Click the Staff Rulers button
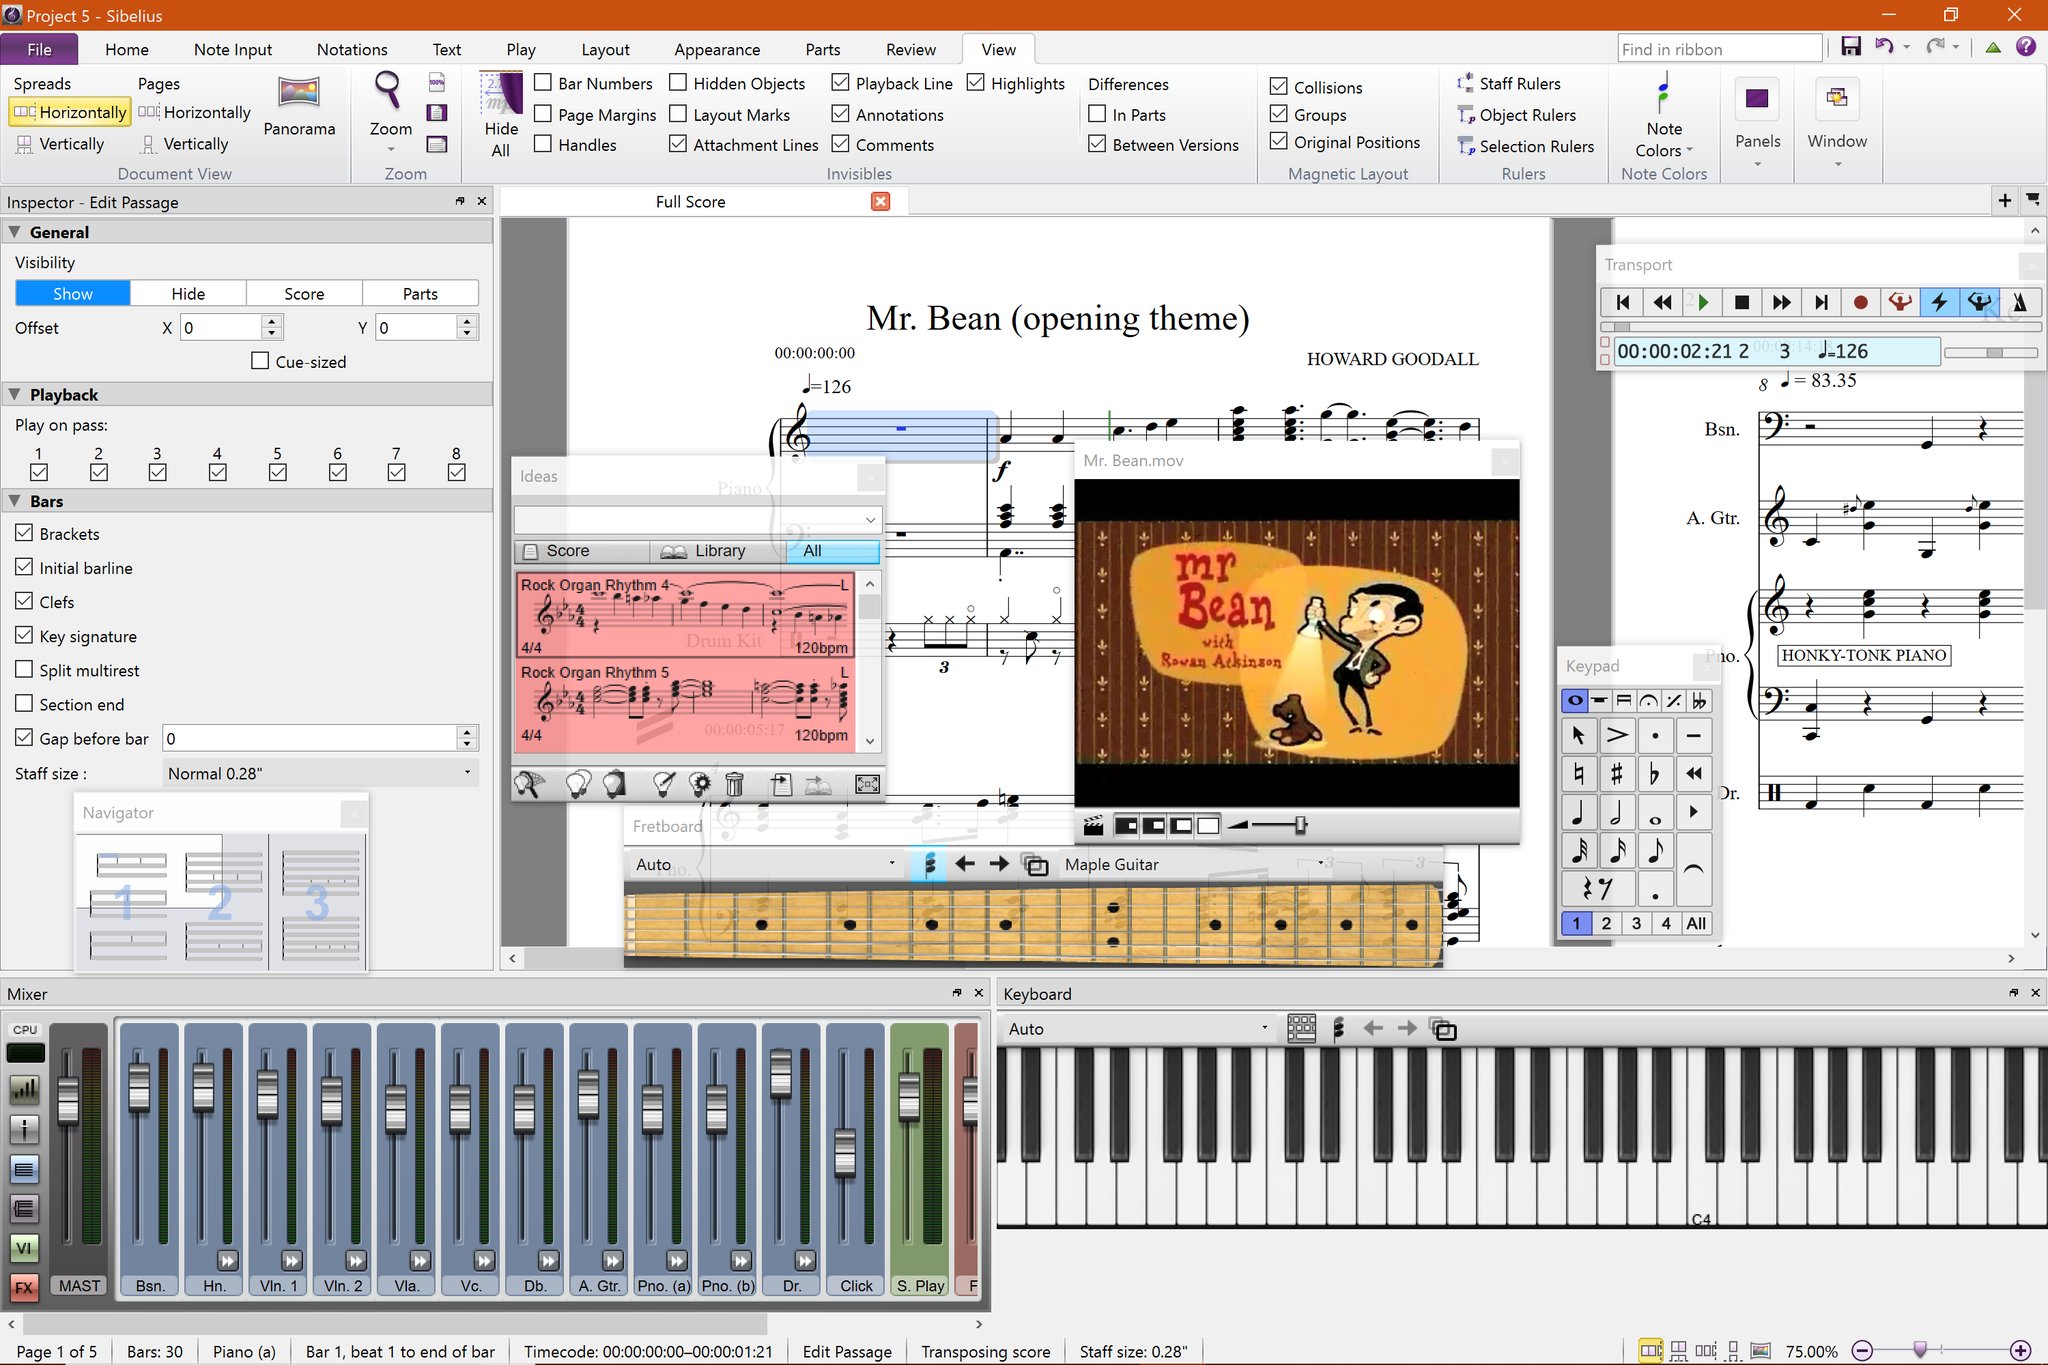The height and width of the screenshot is (1365, 2048). (1509, 83)
